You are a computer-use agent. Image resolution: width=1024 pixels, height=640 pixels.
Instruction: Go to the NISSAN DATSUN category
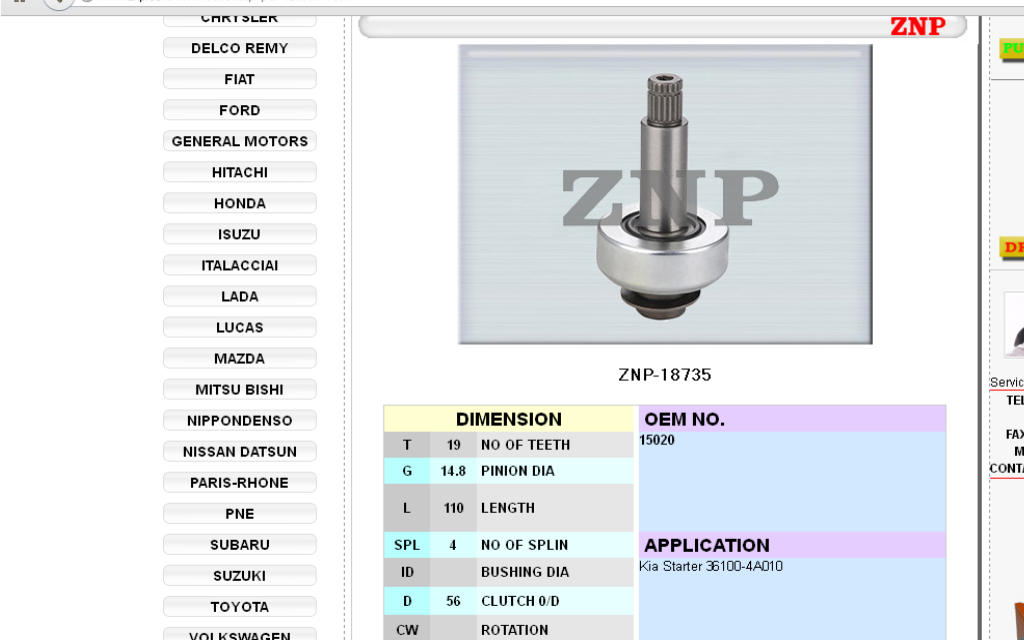[x=240, y=451]
